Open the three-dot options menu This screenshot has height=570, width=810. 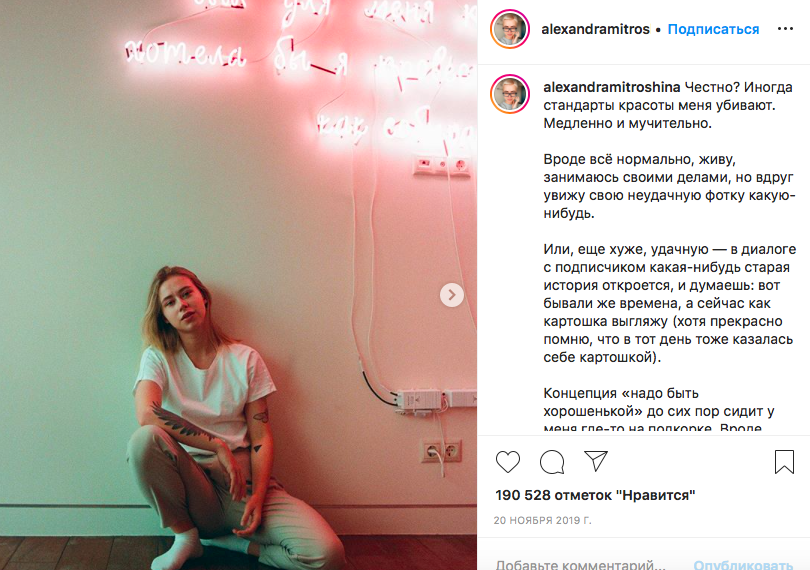785,29
